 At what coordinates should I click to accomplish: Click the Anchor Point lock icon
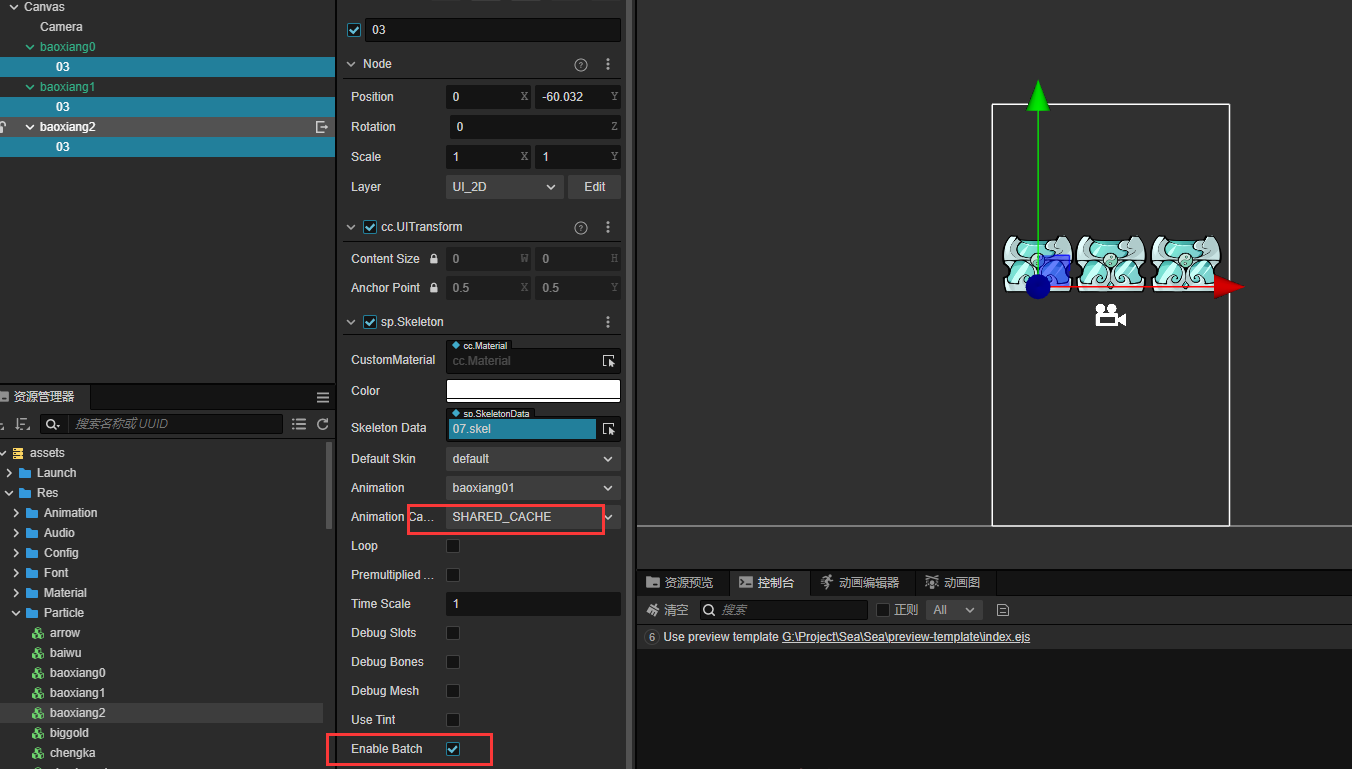(x=433, y=288)
